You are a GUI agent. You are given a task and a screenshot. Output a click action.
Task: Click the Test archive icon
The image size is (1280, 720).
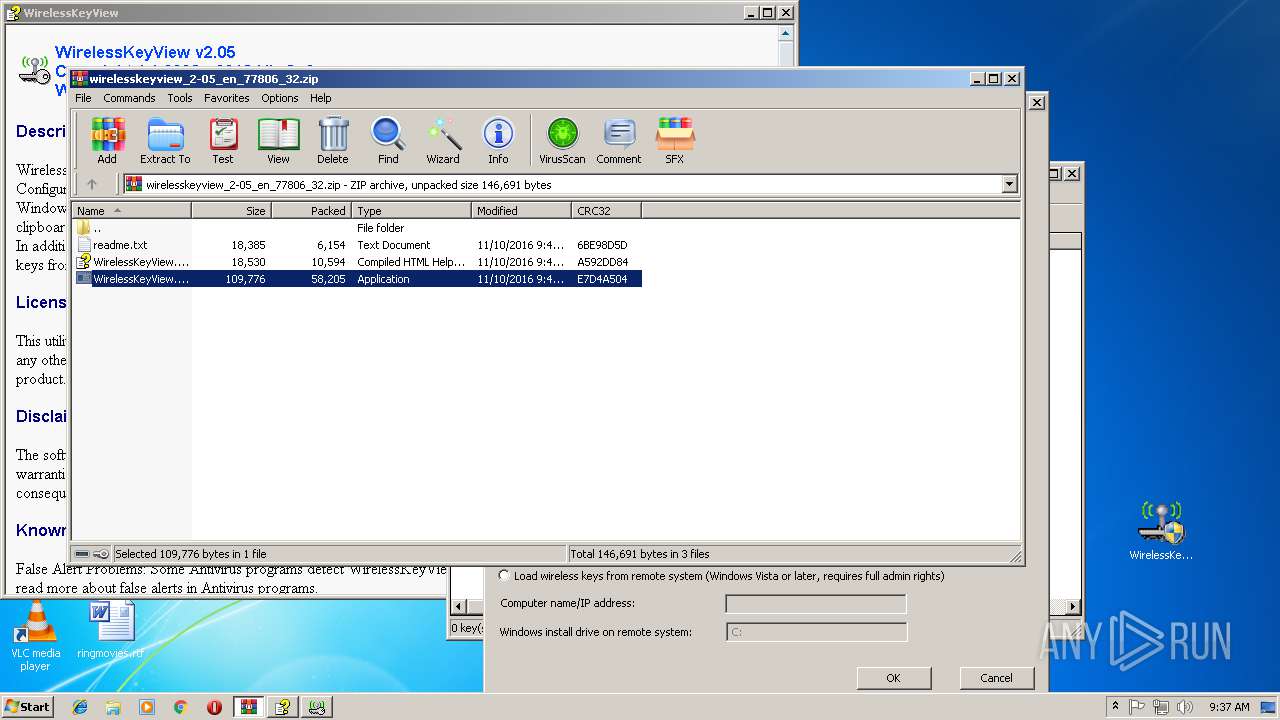(x=223, y=140)
